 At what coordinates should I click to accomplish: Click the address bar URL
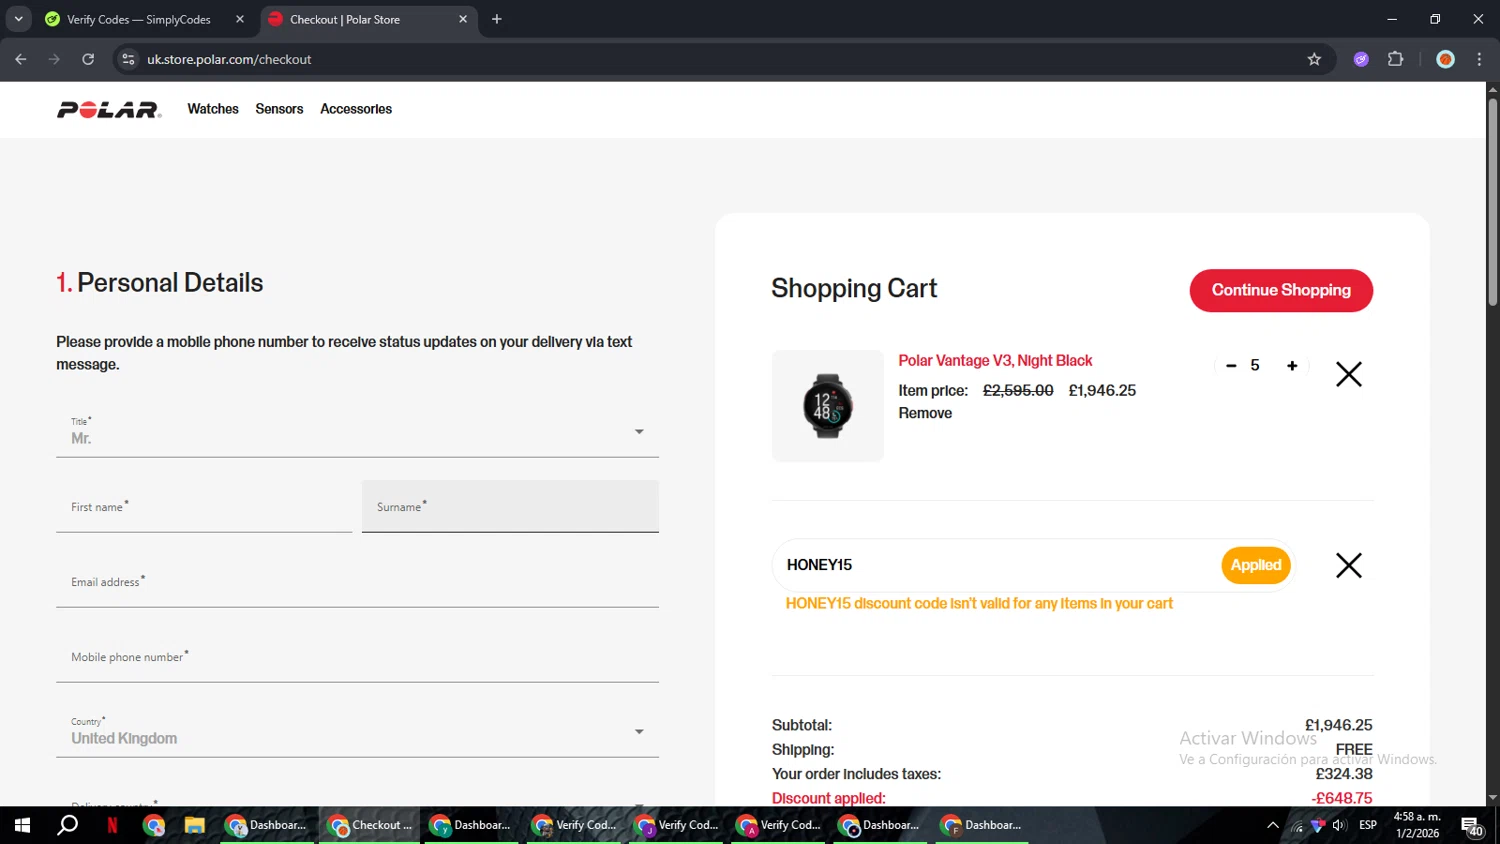point(229,59)
